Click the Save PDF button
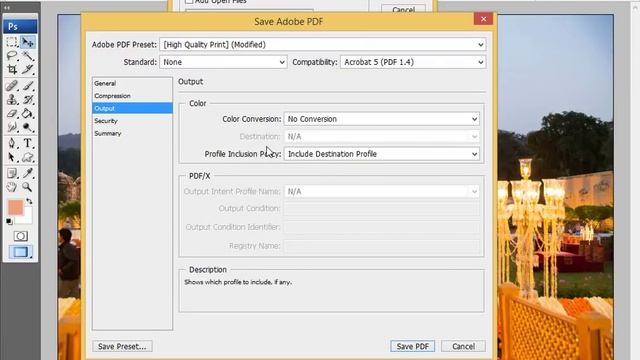The width and height of the screenshot is (640, 360). click(412, 346)
